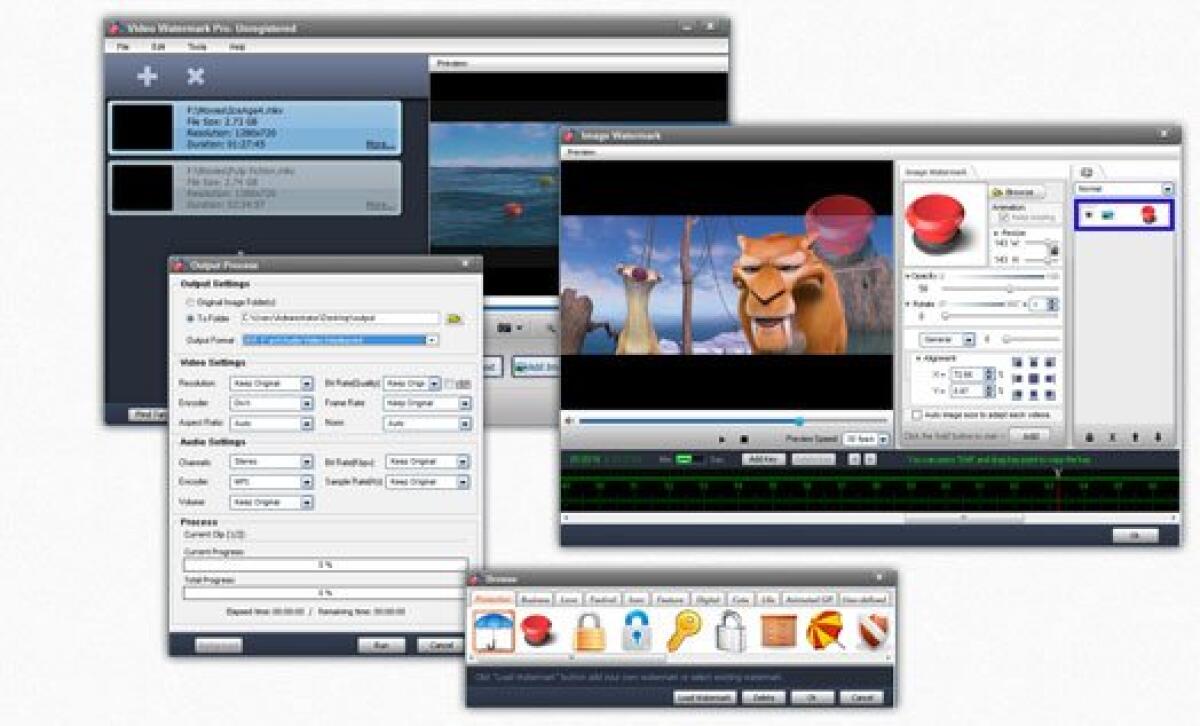Screen dimensions: 1200x726
Task: Select the Original Image Folder(s) radio option
Action: coord(188,300)
